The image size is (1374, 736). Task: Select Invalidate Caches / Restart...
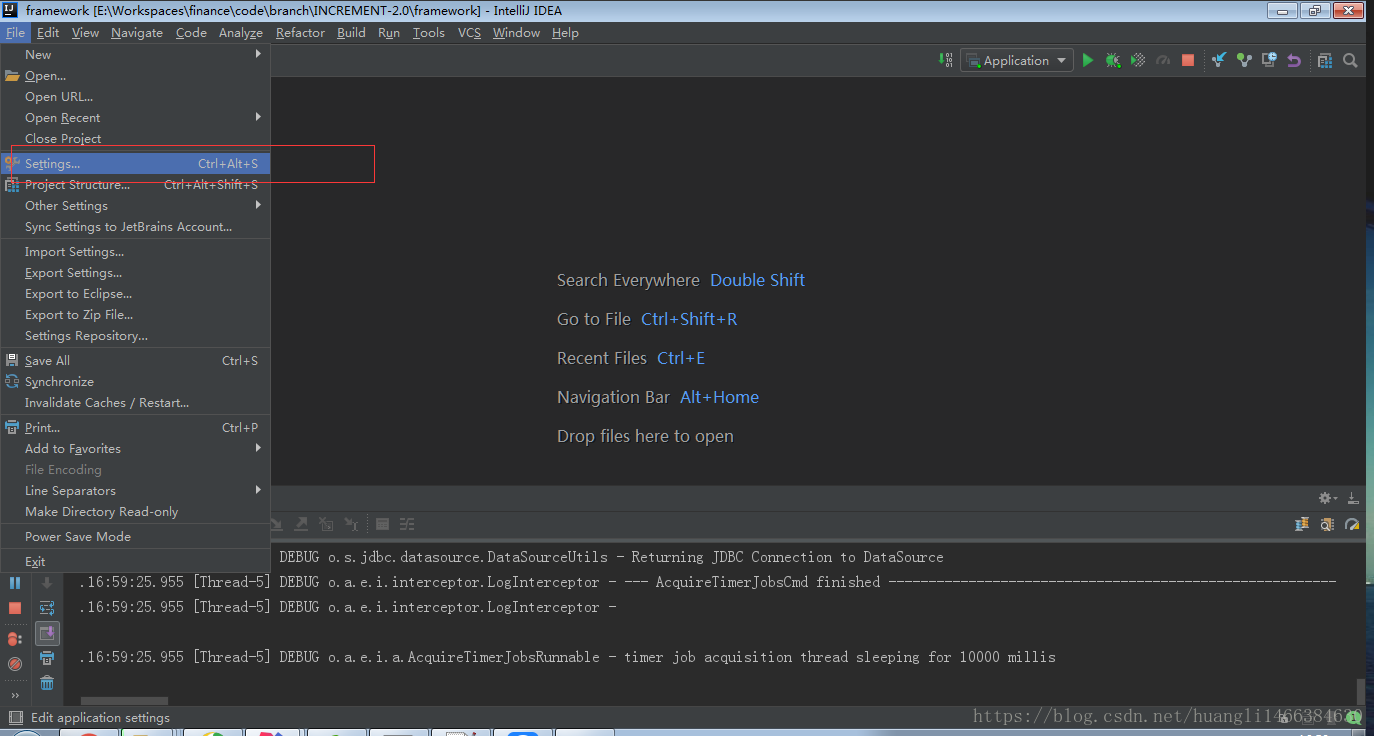click(x=135, y=402)
